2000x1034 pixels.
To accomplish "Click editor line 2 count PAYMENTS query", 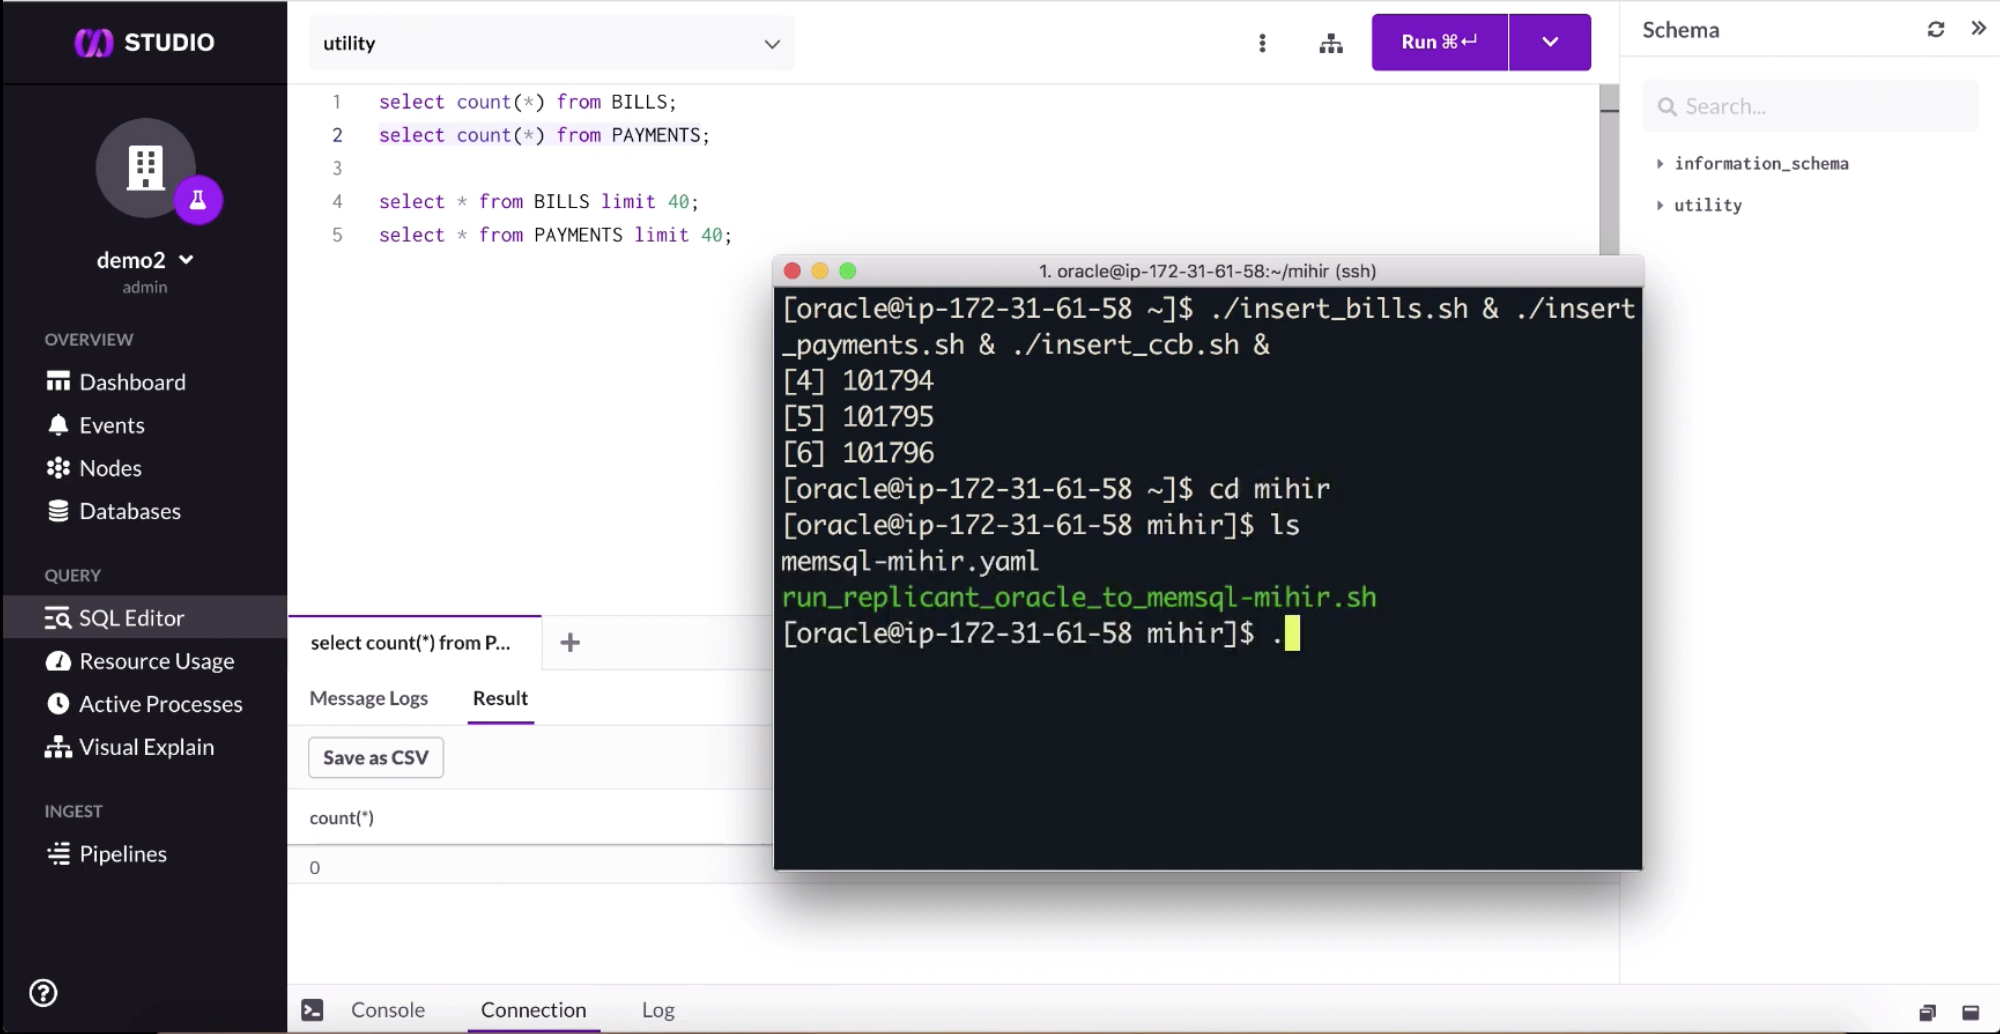I will point(544,135).
